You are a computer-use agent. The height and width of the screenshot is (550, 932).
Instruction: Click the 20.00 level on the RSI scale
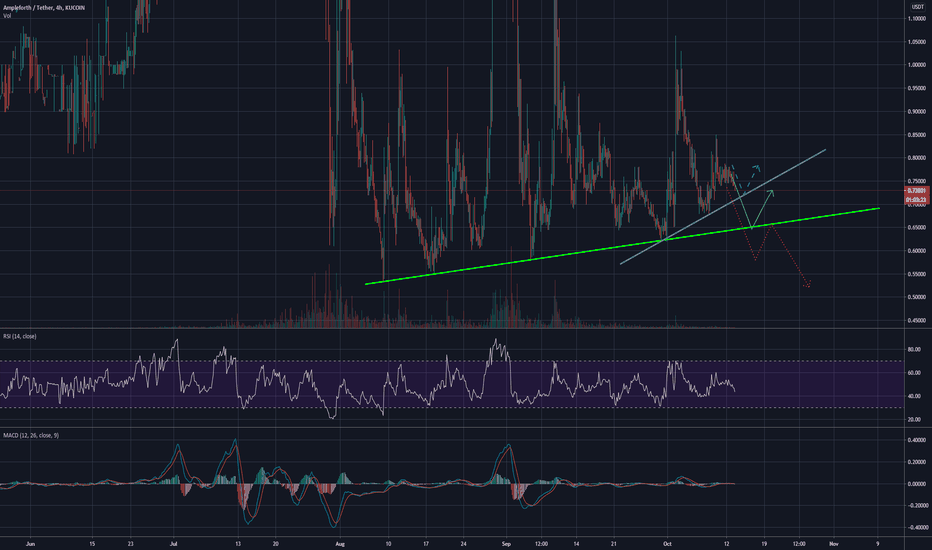914,420
